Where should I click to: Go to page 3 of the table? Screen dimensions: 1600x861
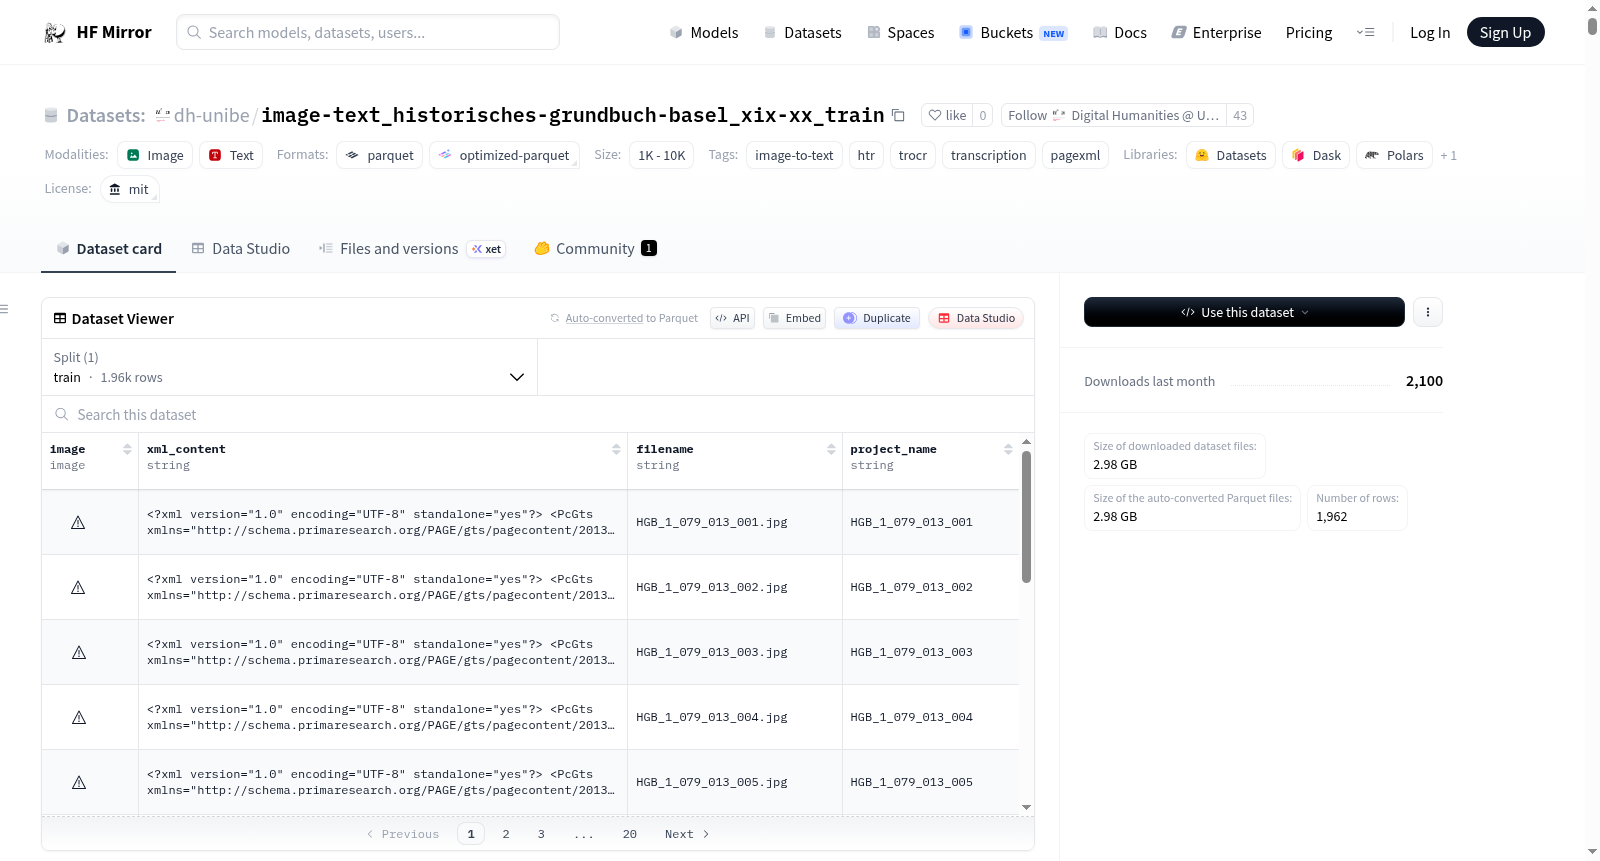541,834
